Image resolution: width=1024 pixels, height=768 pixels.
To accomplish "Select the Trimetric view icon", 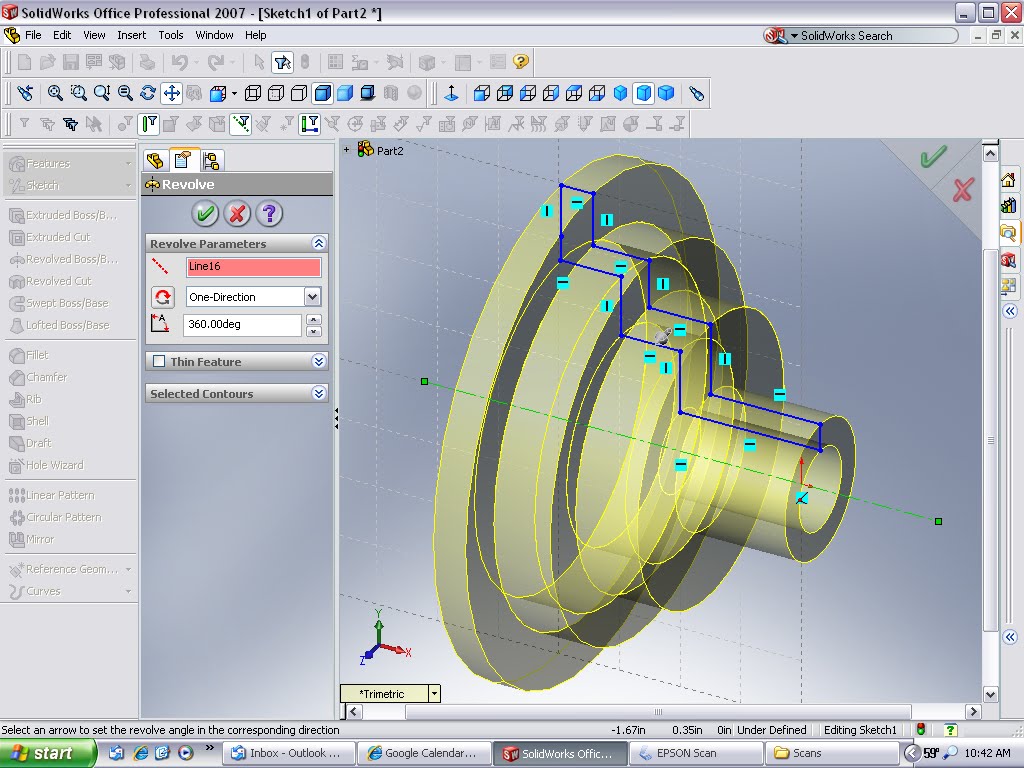I will coord(643,93).
